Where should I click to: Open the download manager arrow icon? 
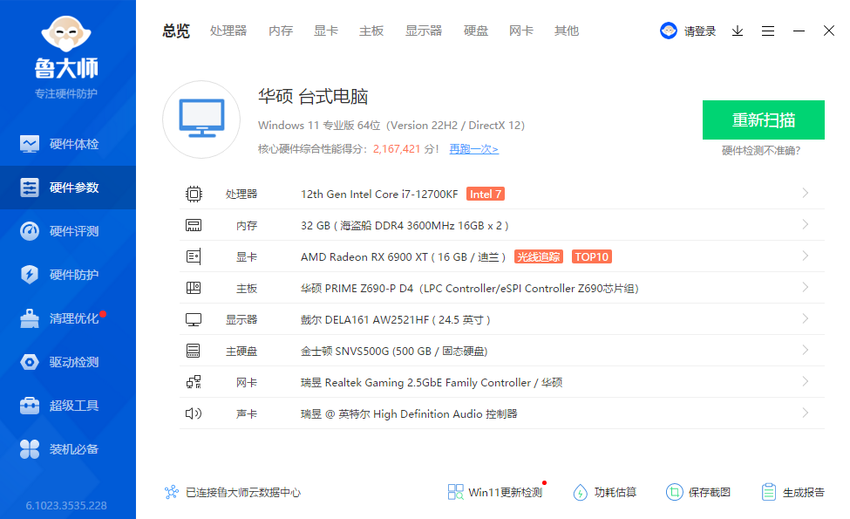tap(737, 31)
